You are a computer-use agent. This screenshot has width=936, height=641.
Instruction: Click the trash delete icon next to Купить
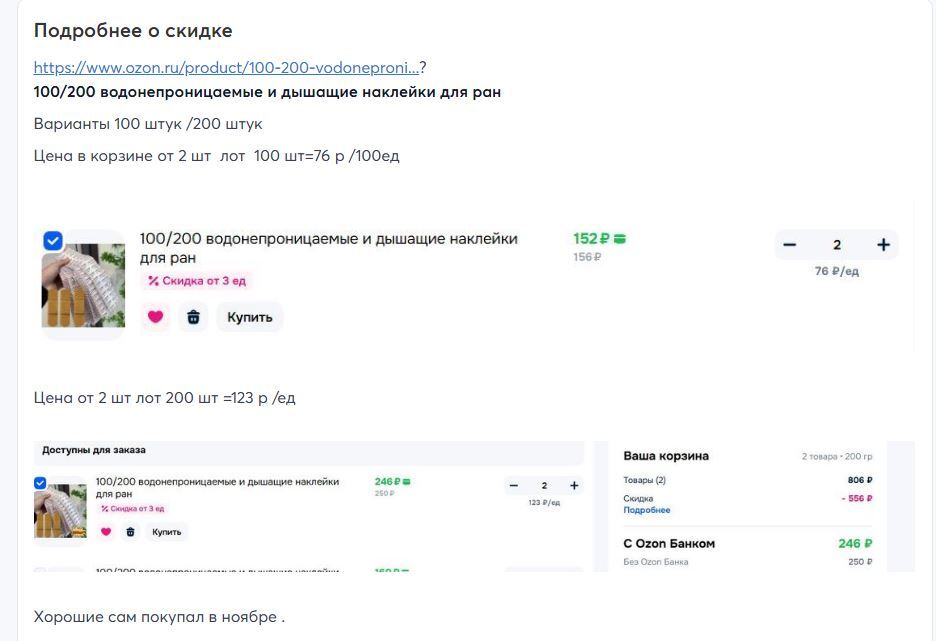pyautogui.click(x=193, y=317)
